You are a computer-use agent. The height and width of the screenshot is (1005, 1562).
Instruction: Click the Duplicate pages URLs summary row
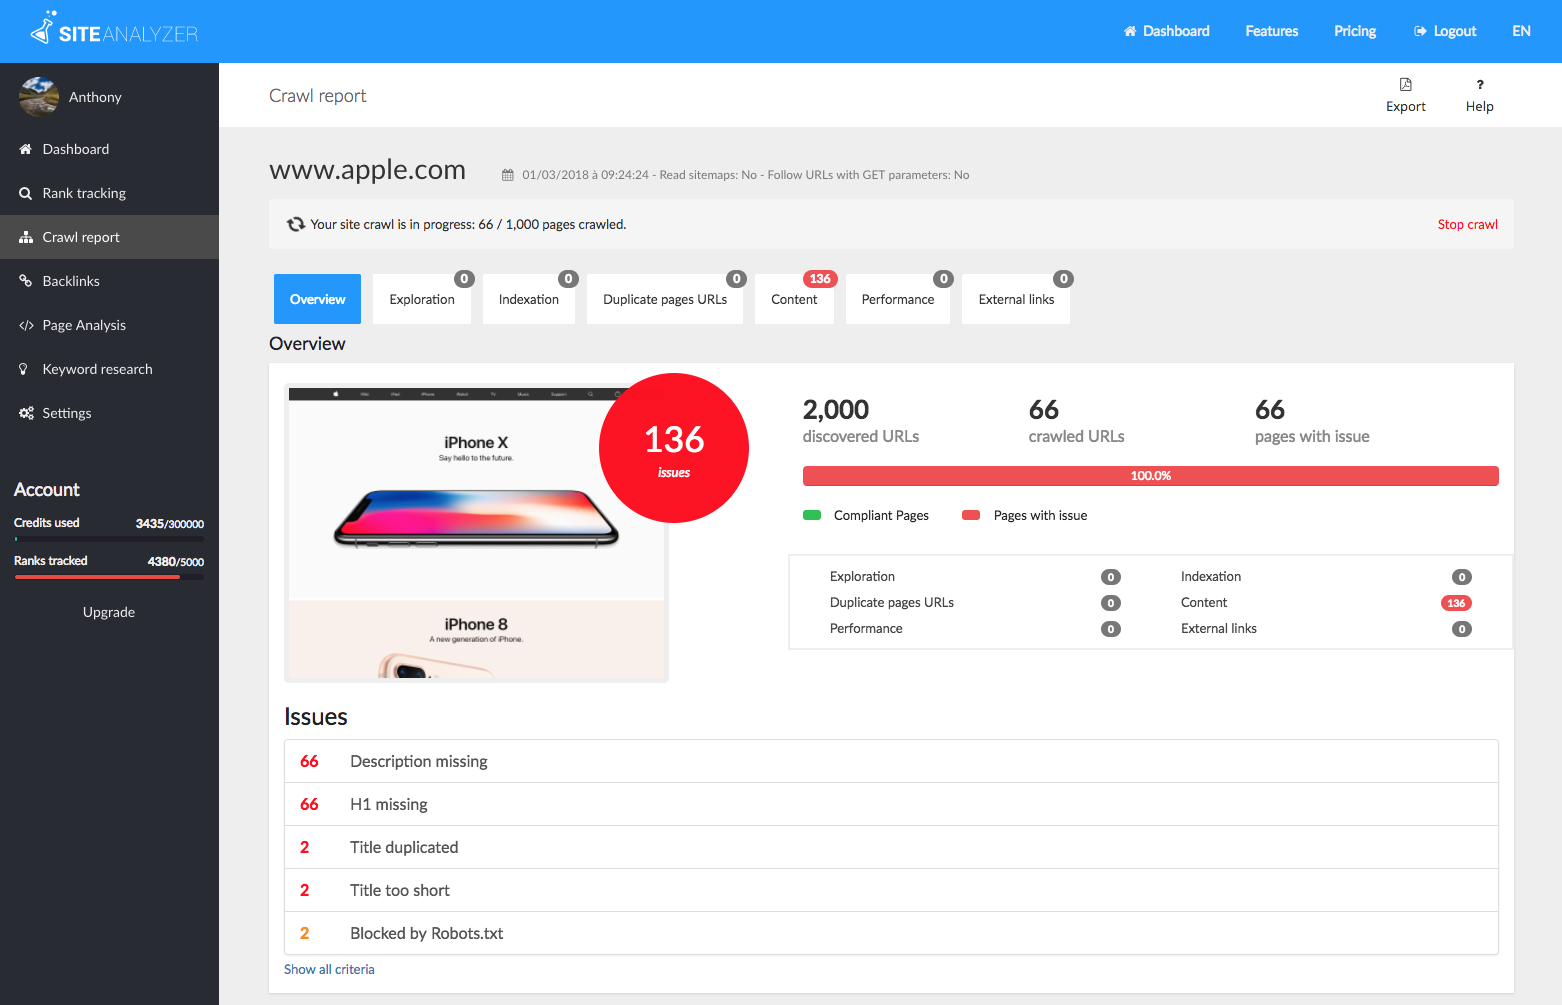[x=975, y=603]
